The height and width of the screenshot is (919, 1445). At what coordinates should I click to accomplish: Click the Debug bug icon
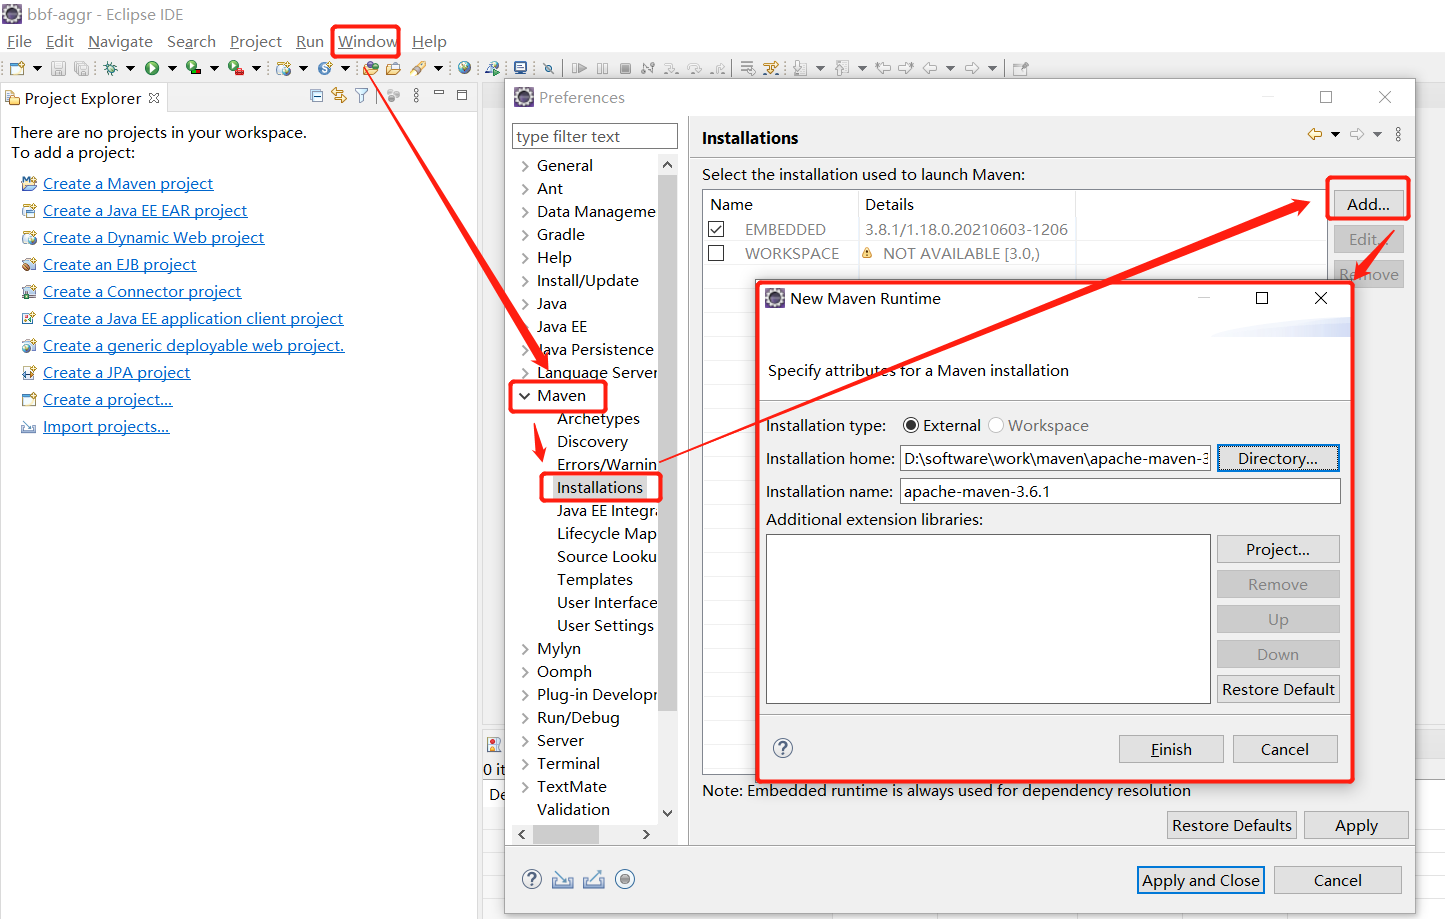tap(110, 68)
